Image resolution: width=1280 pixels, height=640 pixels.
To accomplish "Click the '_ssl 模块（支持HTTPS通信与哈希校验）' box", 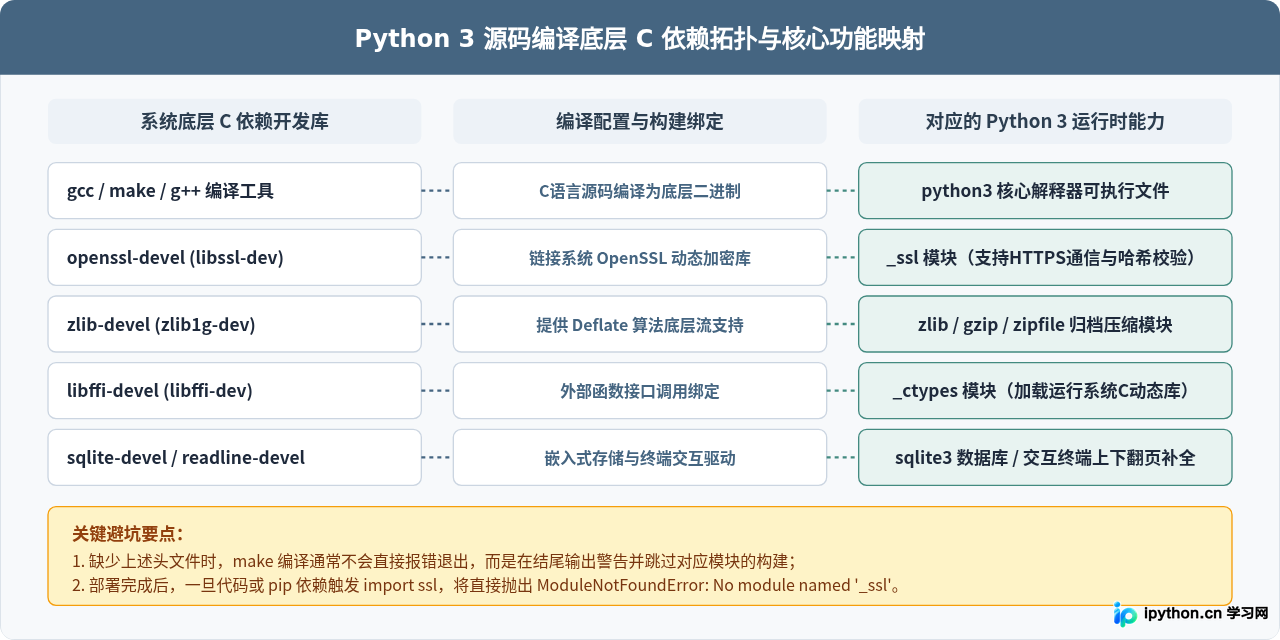I will (x=1045, y=258).
